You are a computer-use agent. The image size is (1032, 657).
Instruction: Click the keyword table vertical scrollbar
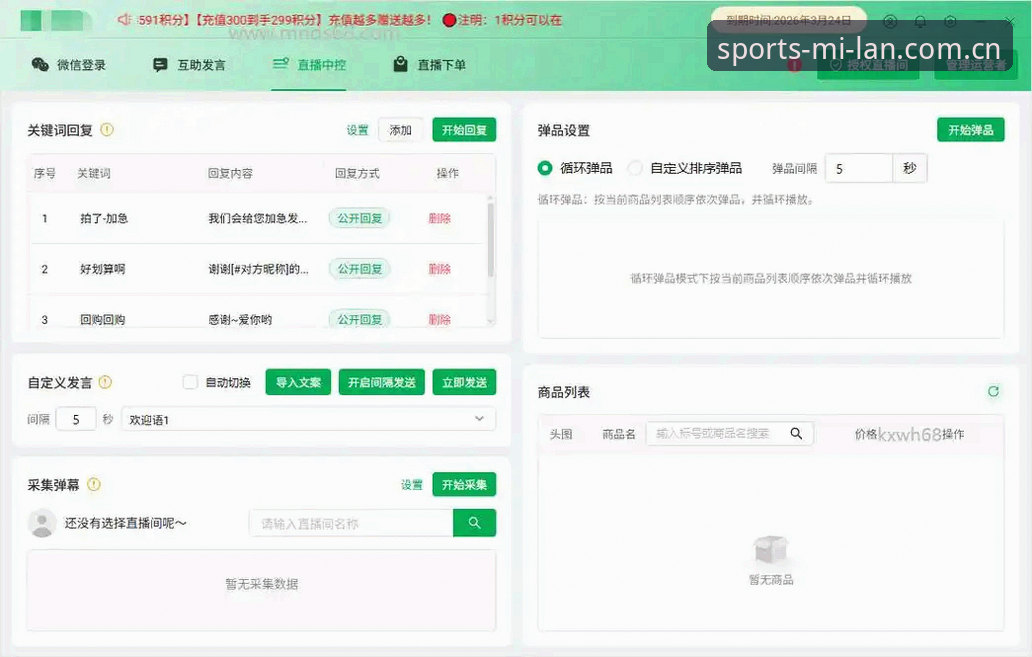[490, 240]
